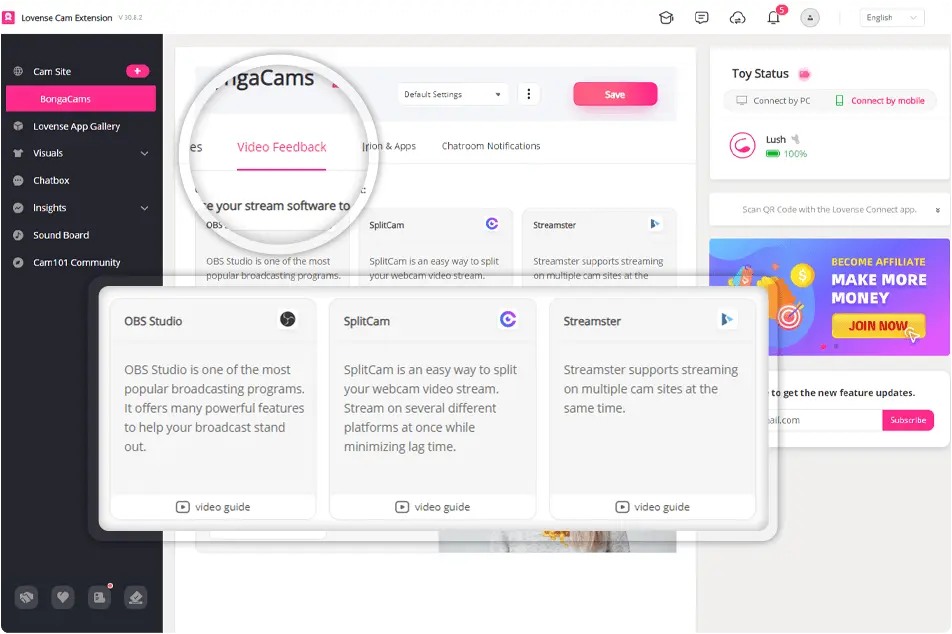Open OBS Studio video guide
The height and width of the screenshot is (634, 952).
coord(213,507)
